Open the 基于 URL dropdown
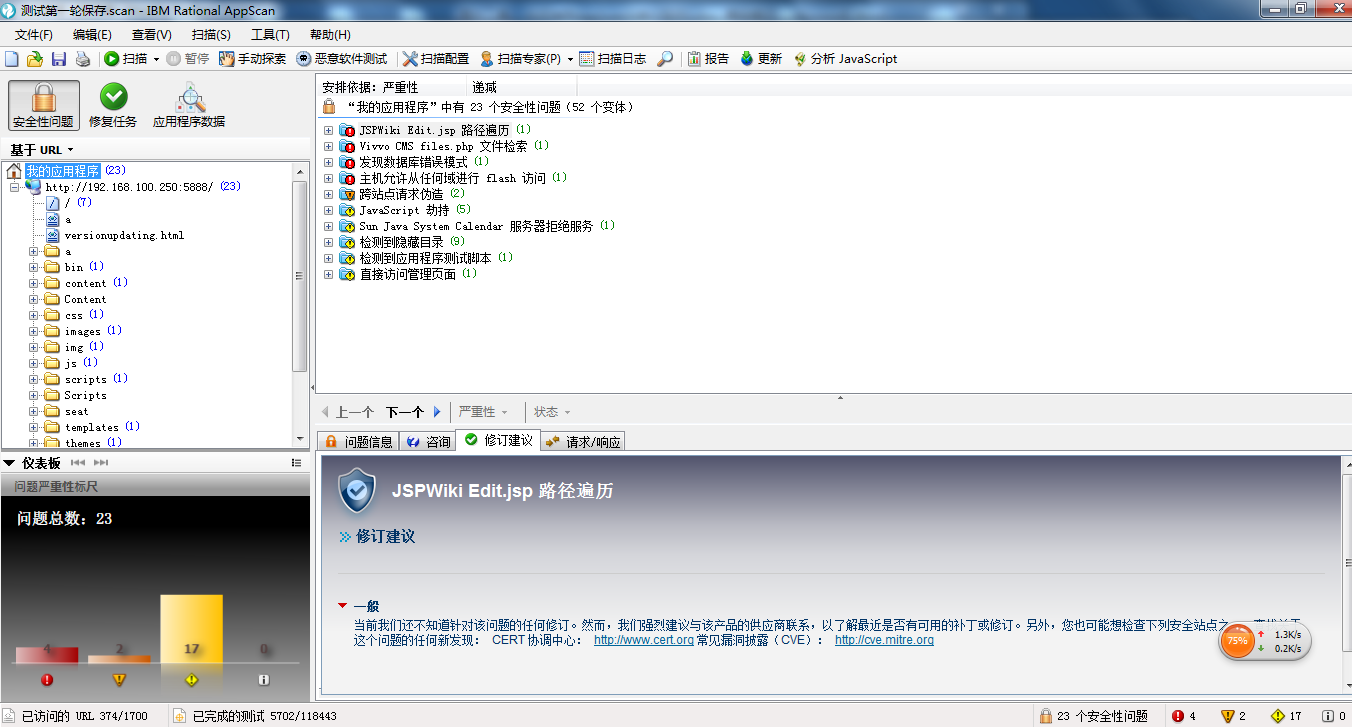Screen dimensions: 1352x727 pos(42,150)
